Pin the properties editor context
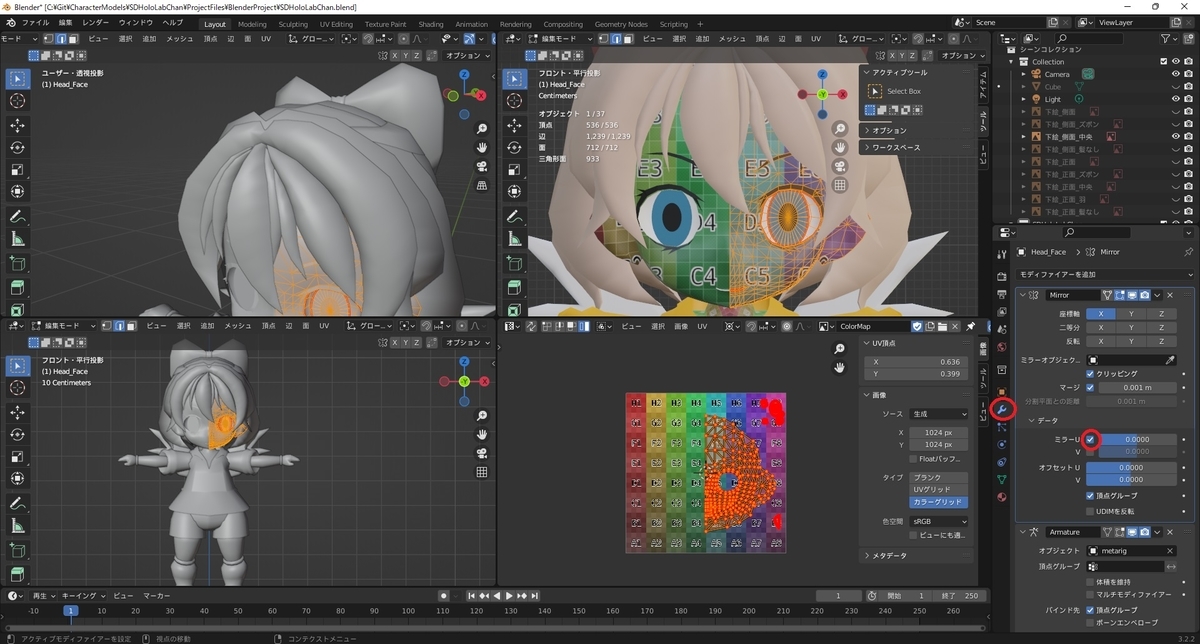 1188,252
